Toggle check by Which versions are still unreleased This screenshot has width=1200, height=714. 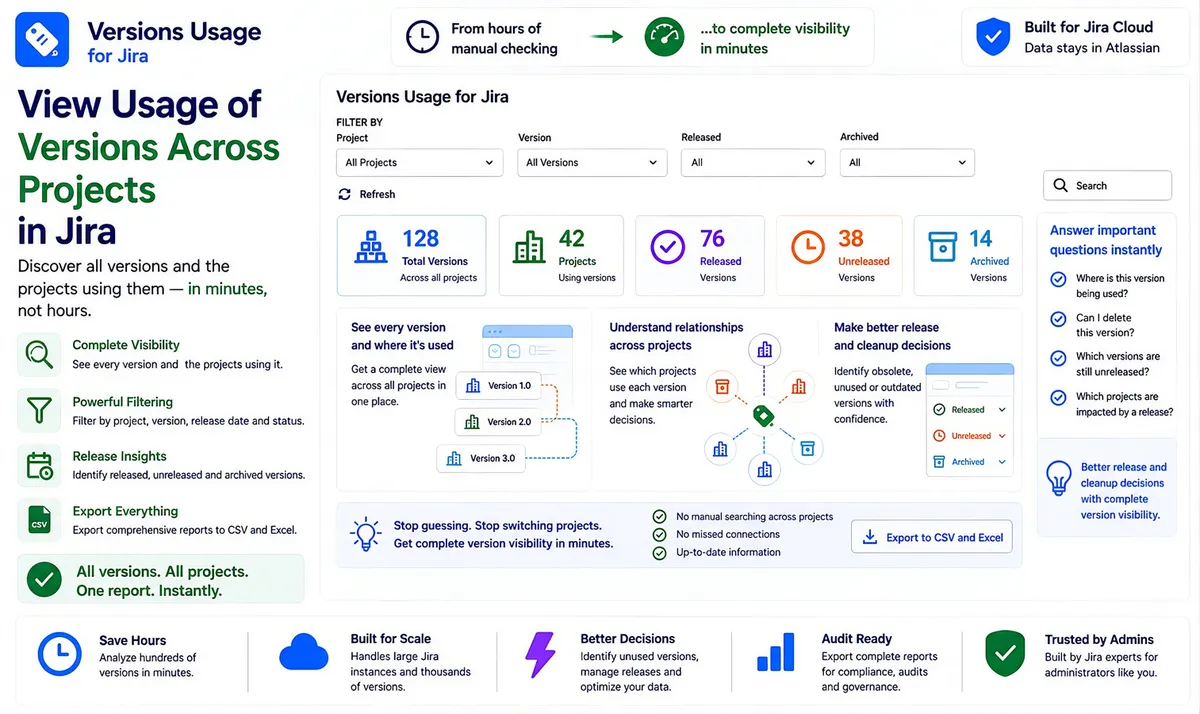point(1058,358)
